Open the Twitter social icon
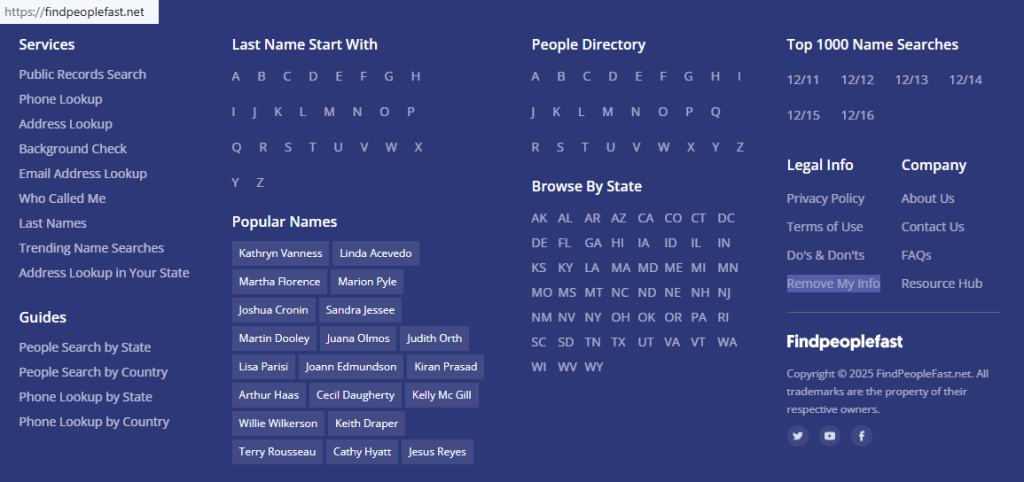The height and width of the screenshot is (482, 1024). click(797, 436)
